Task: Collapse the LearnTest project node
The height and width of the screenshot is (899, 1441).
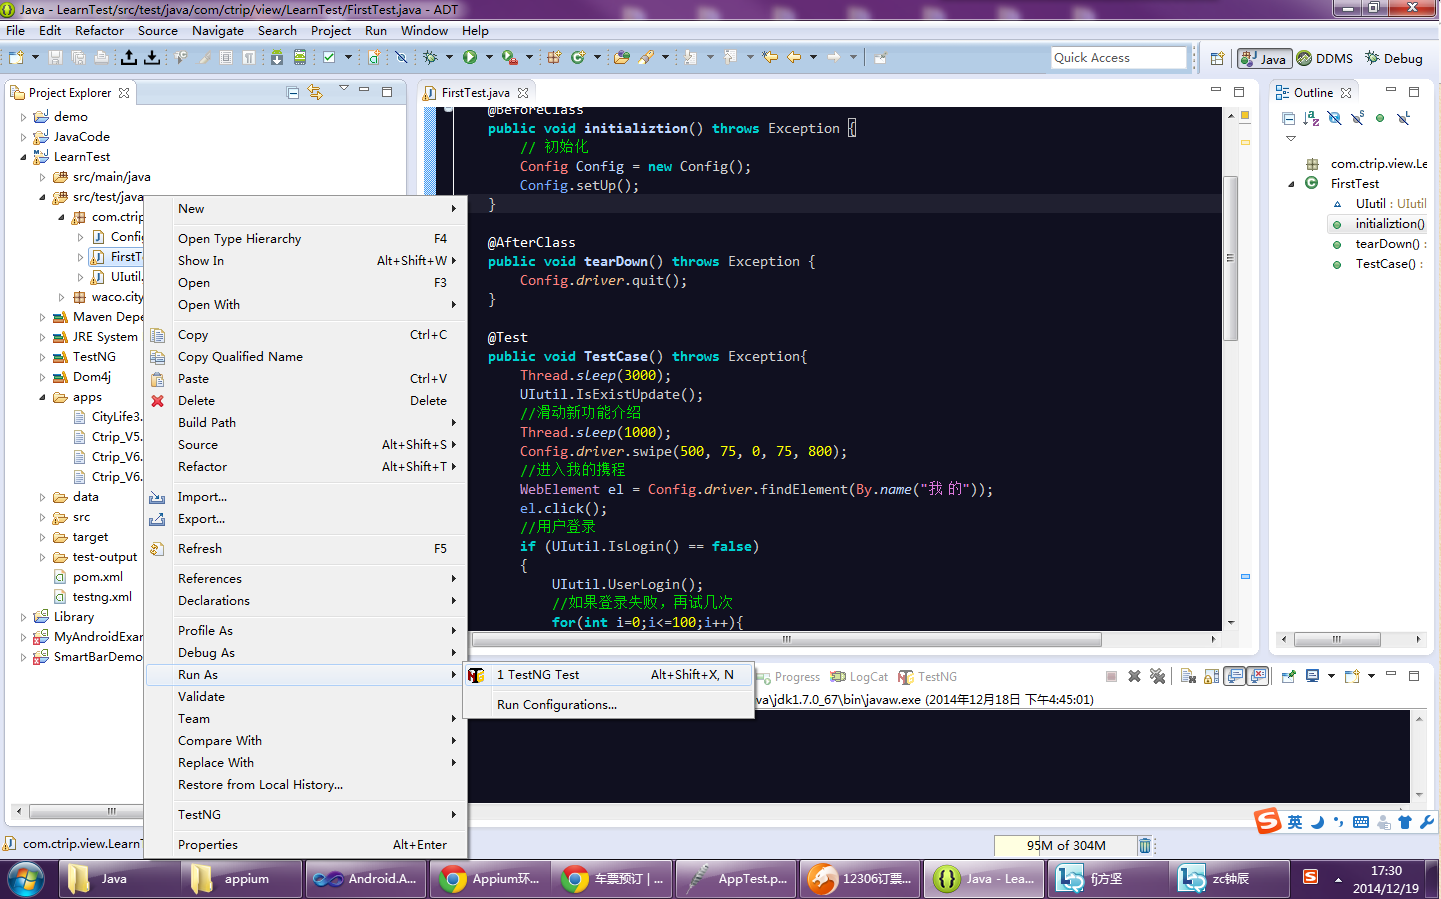Action: (x=24, y=157)
